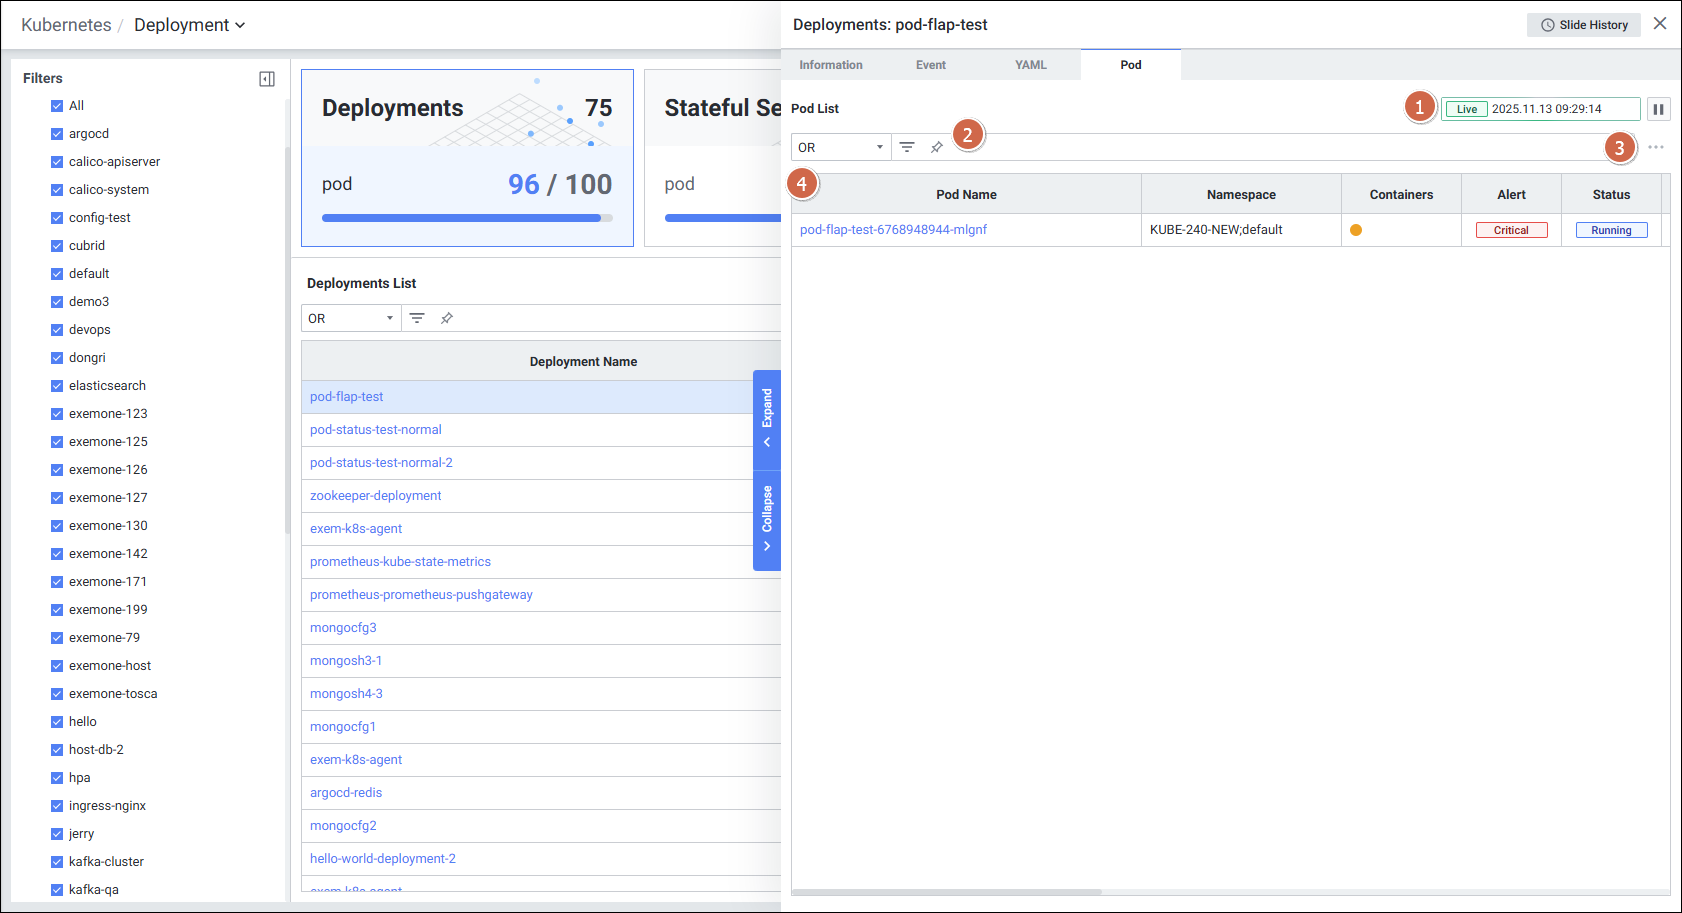The width and height of the screenshot is (1682, 913).
Task: Click the Deployments pod progress bar
Action: tap(467, 218)
